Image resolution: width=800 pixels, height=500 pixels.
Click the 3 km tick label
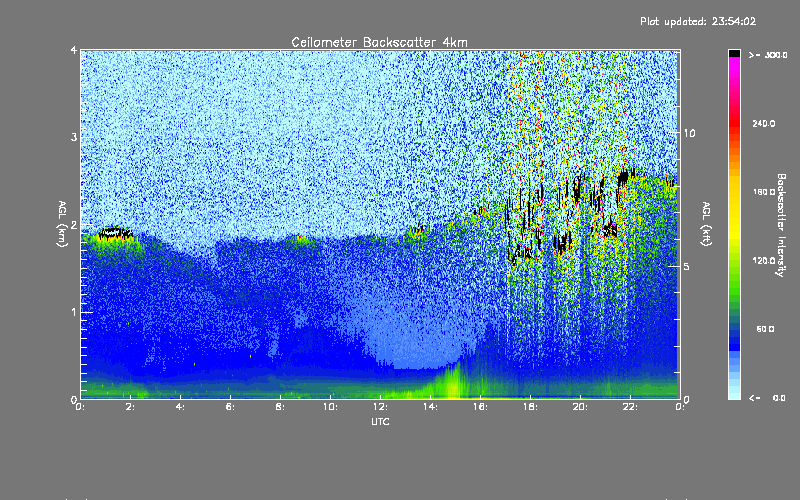click(74, 137)
